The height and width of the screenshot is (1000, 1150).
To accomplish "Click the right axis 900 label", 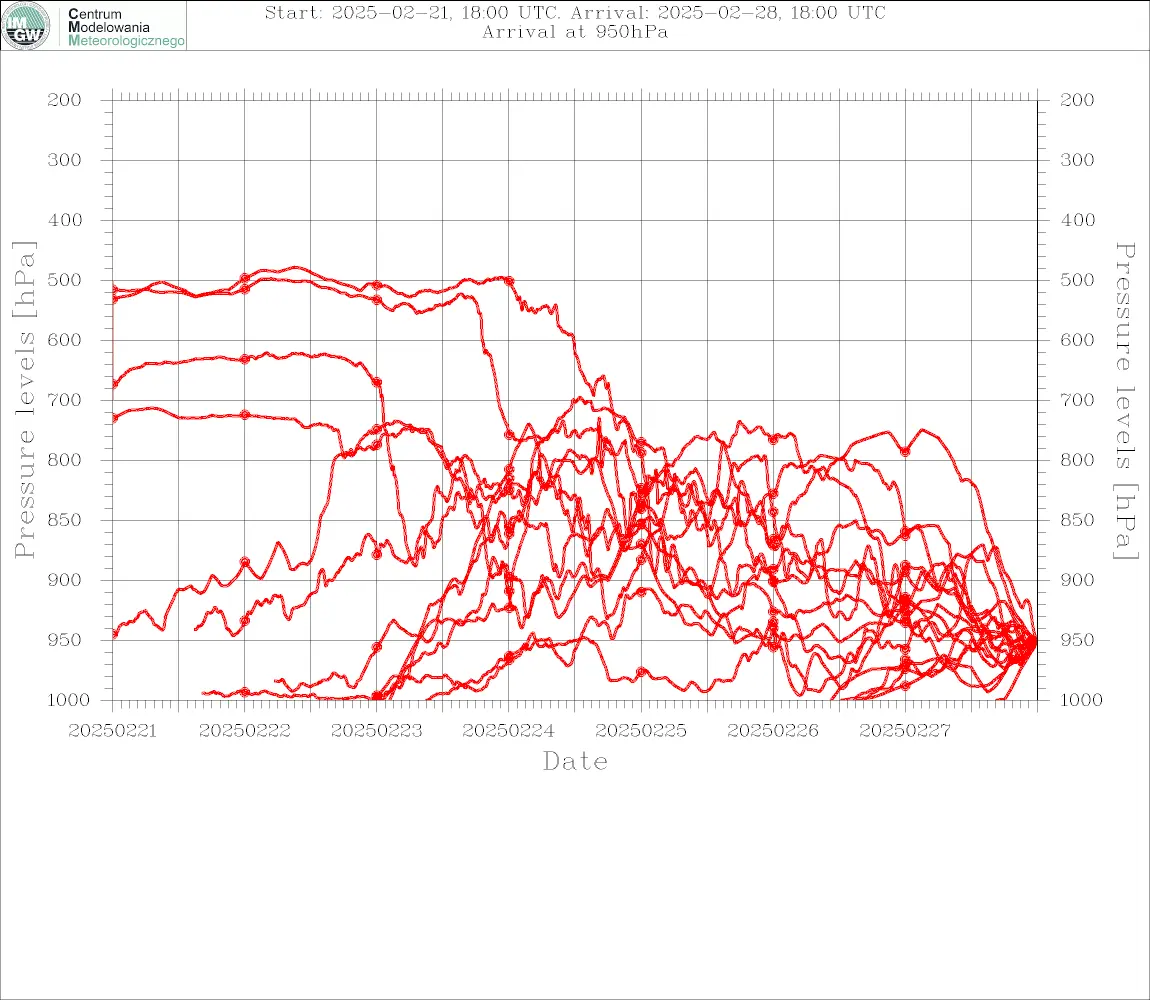I will point(1077,580).
